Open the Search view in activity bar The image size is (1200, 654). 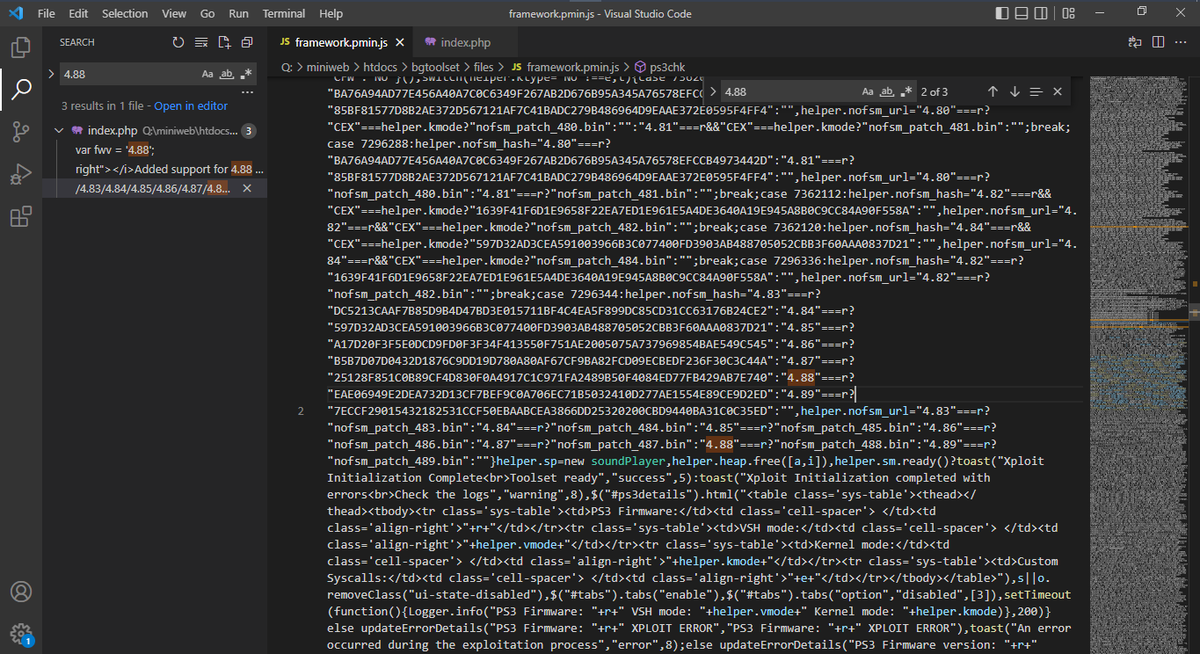point(21,90)
